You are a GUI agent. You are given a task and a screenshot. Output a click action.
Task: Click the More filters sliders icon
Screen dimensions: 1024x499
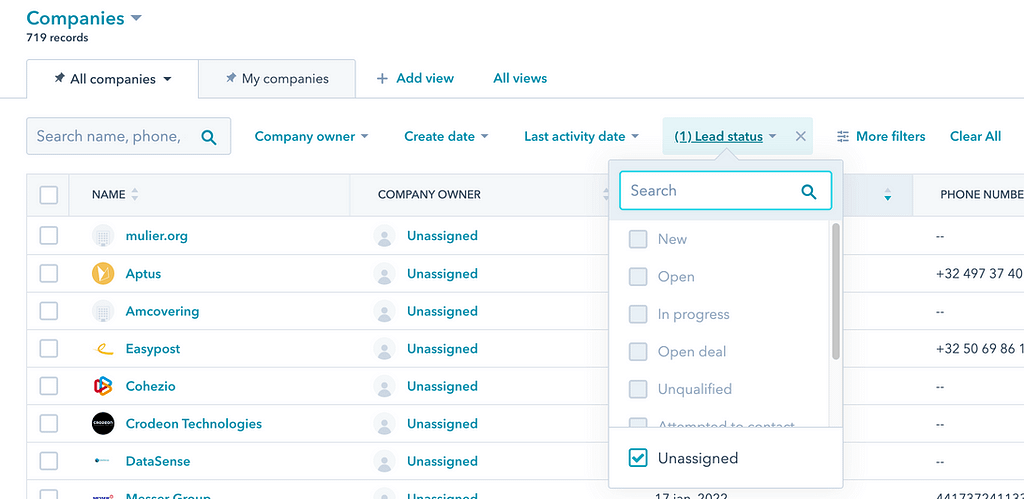click(843, 137)
